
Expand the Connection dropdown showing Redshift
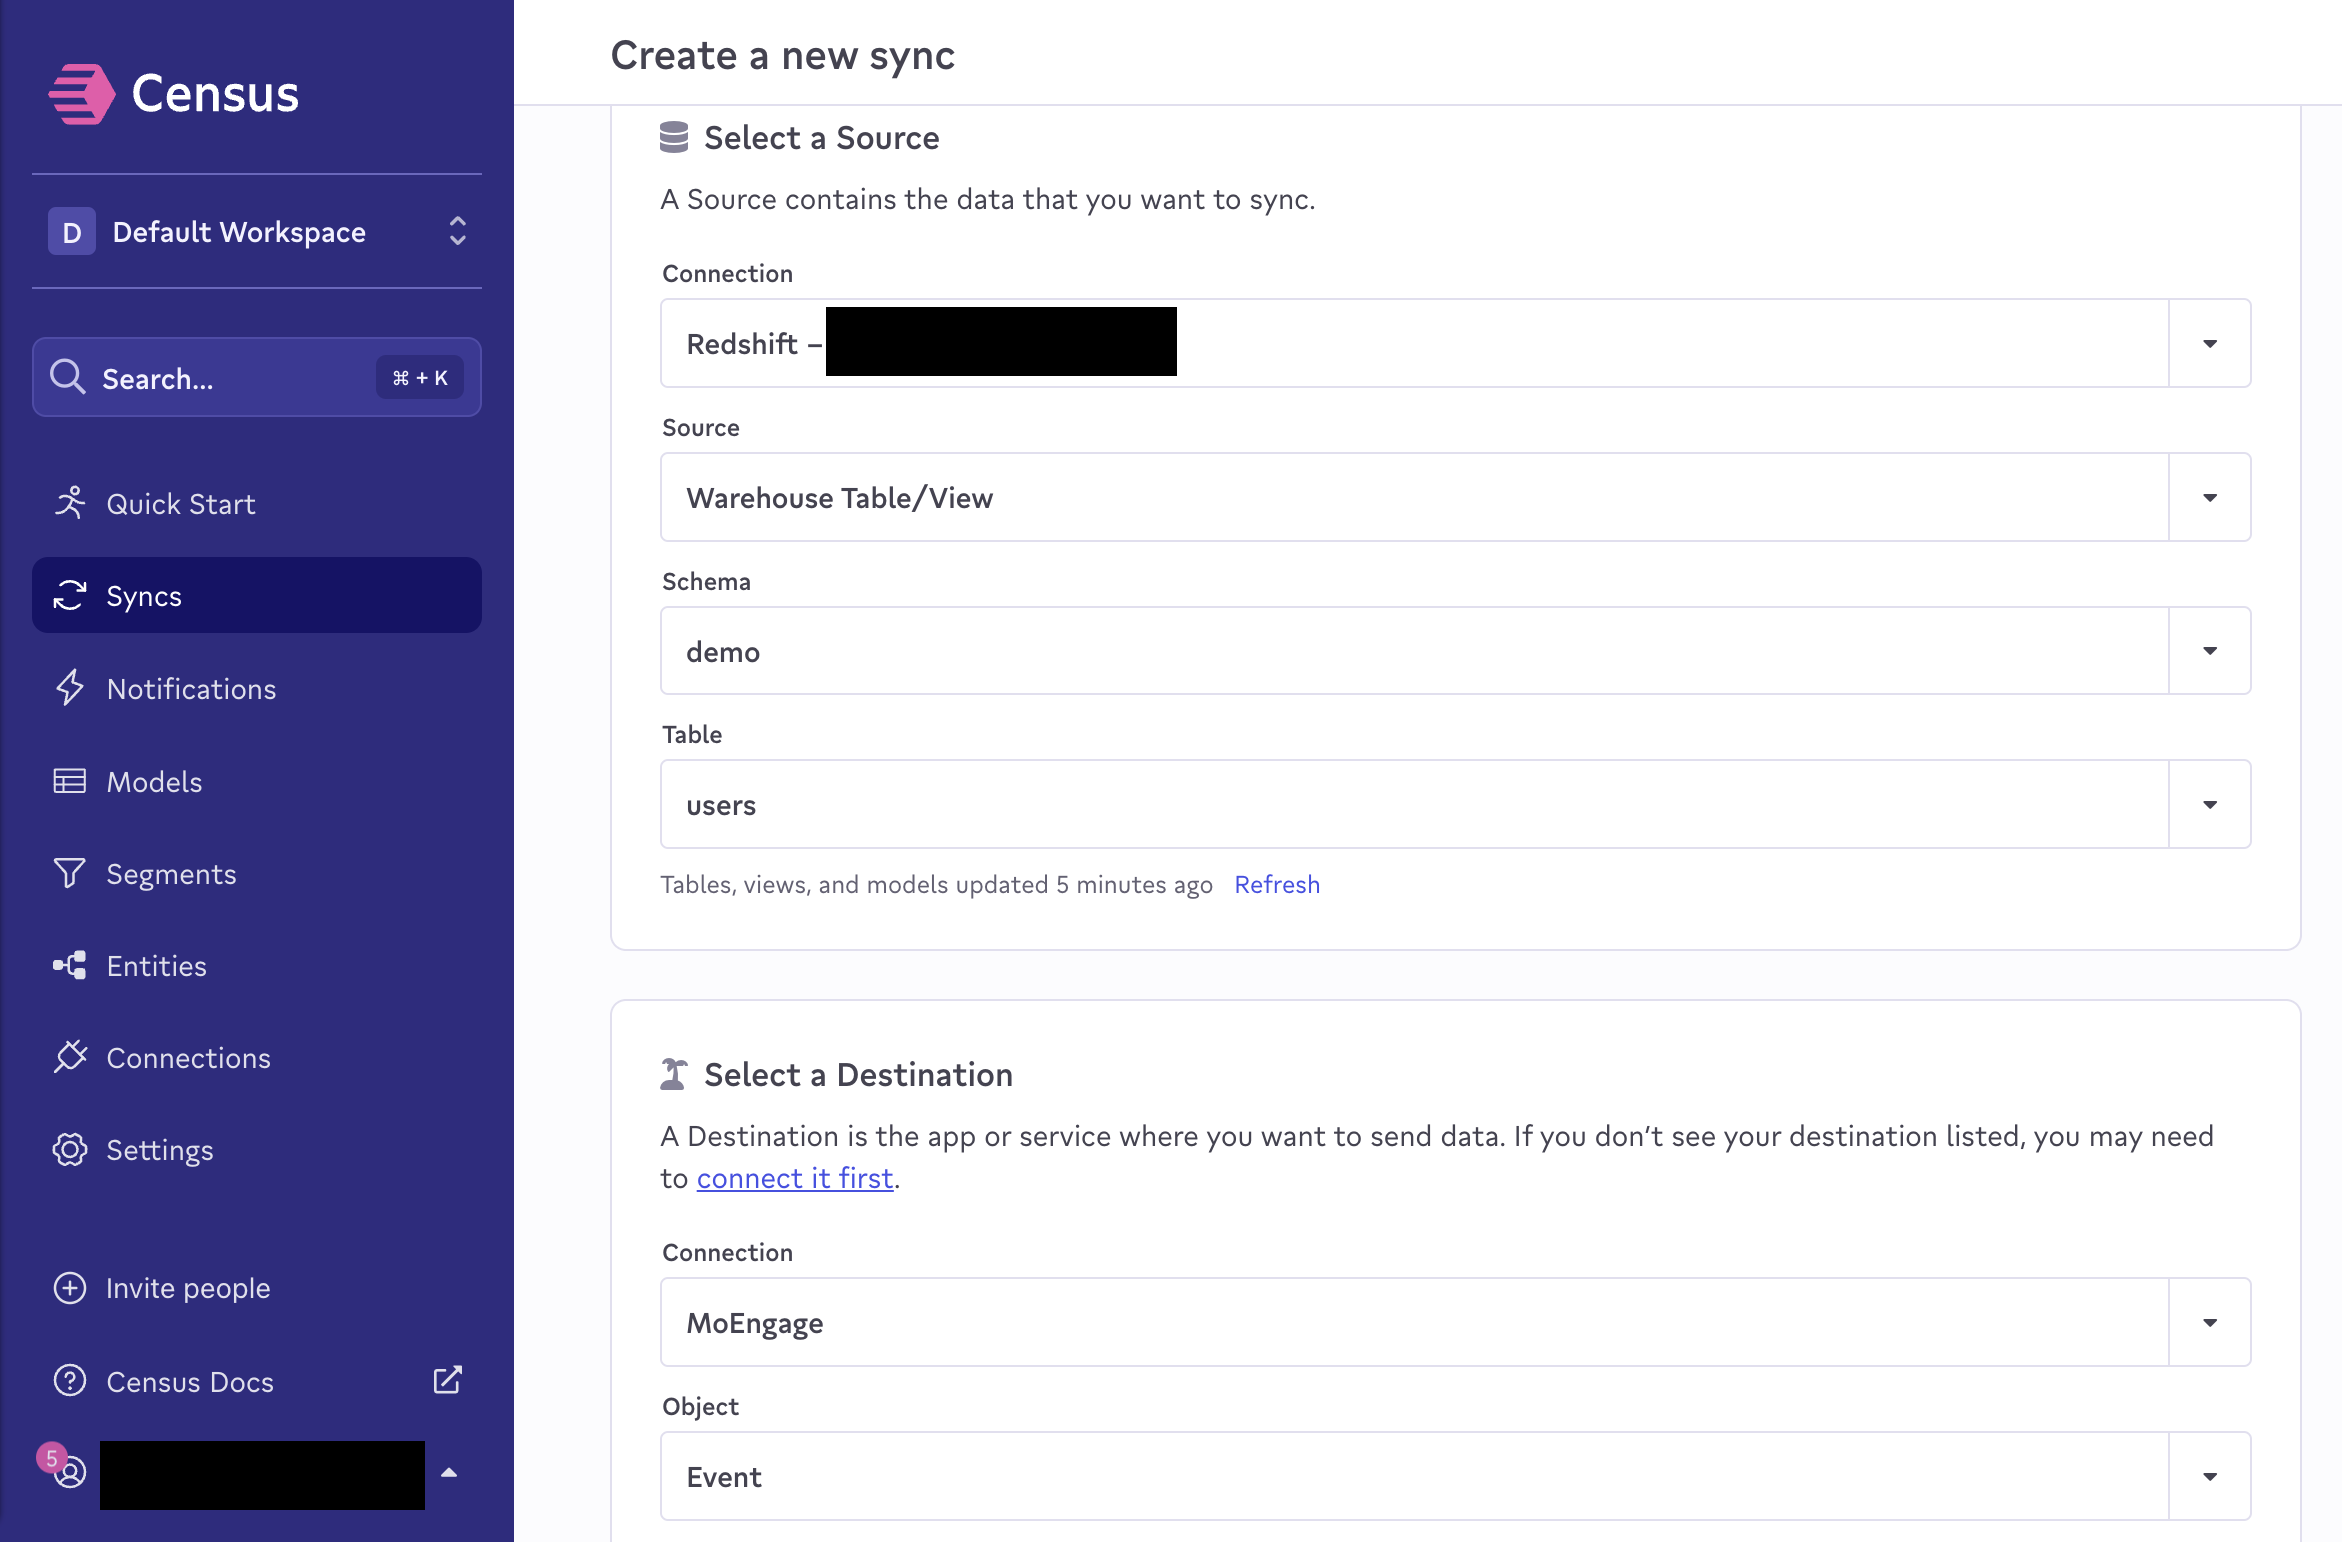[x=2209, y=343]
